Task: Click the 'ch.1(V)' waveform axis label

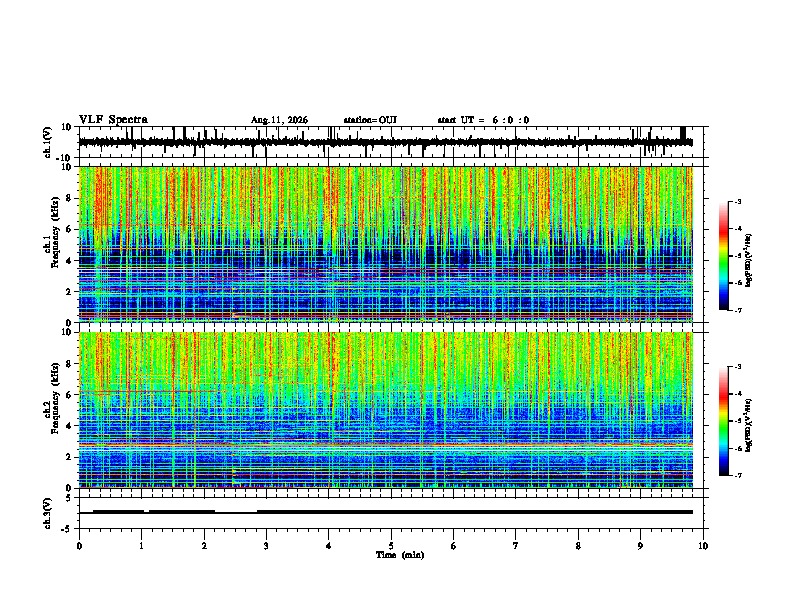Action: click(x=48, y=142)
